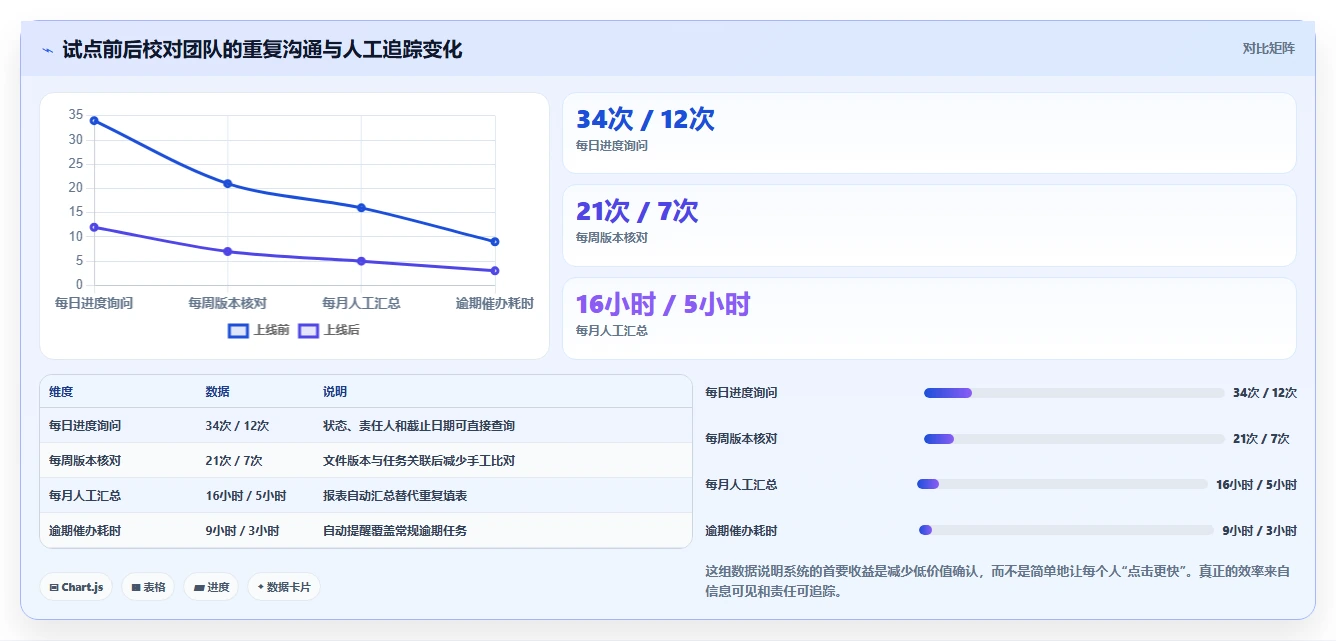Click description 状态、责任人和截止日期可直接查询

[x=419, y=426]
